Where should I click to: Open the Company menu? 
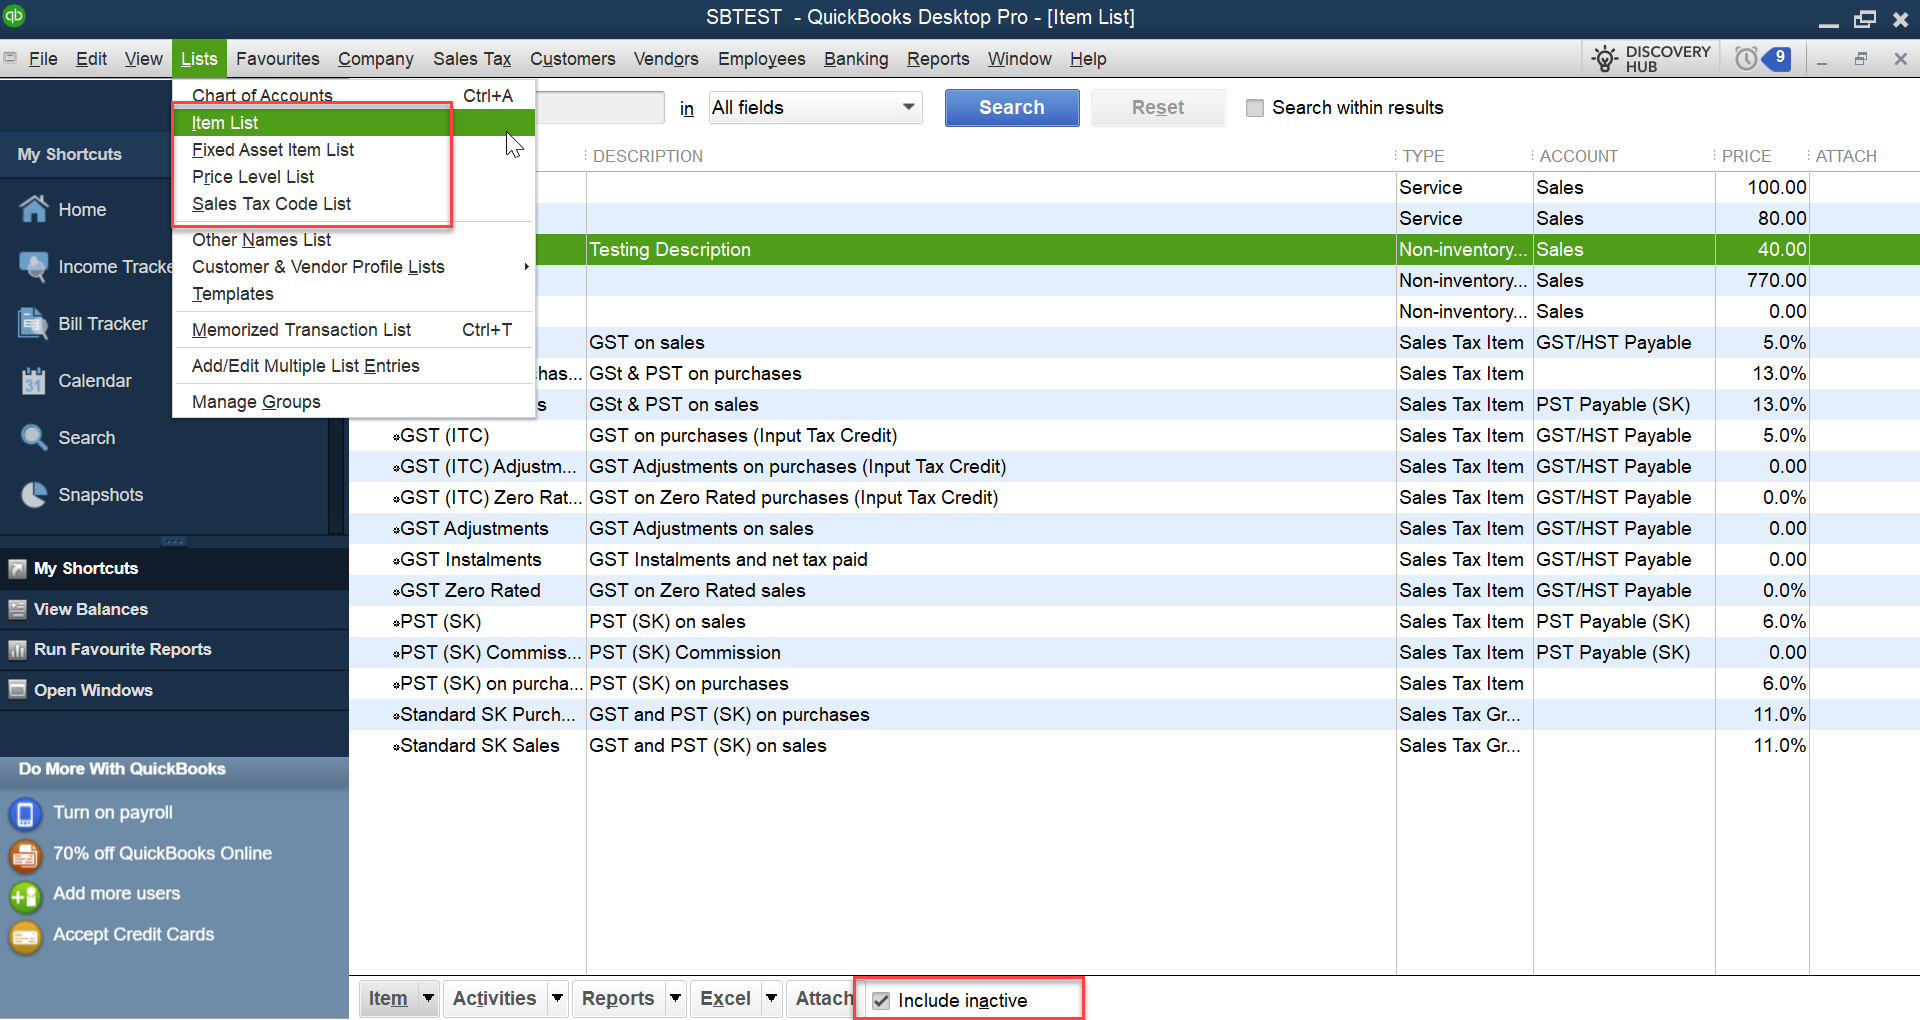pyautogui.click(x=376, y=59)
